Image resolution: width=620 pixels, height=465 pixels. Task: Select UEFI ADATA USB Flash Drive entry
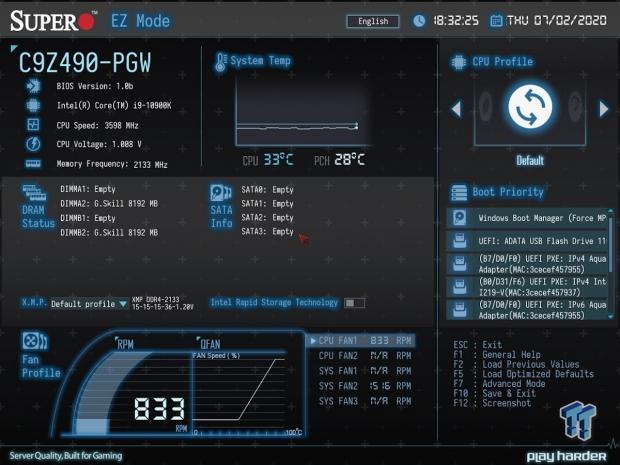527,241
